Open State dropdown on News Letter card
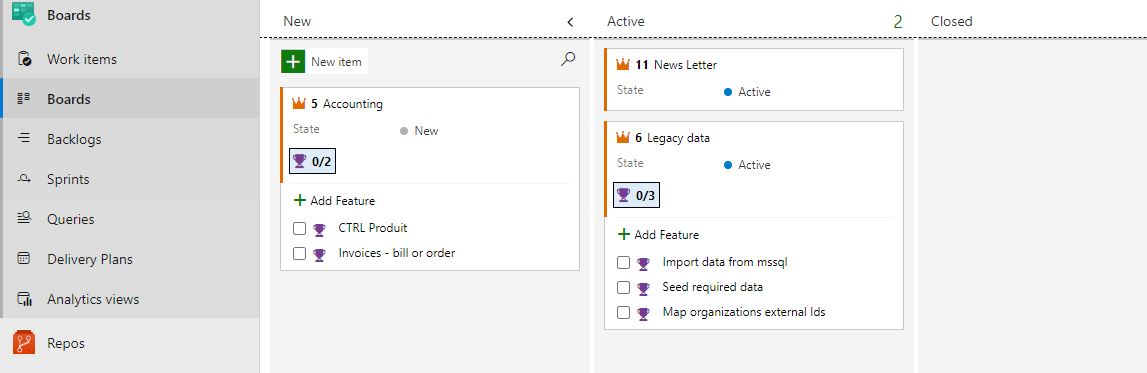 [x=747, y=92]
